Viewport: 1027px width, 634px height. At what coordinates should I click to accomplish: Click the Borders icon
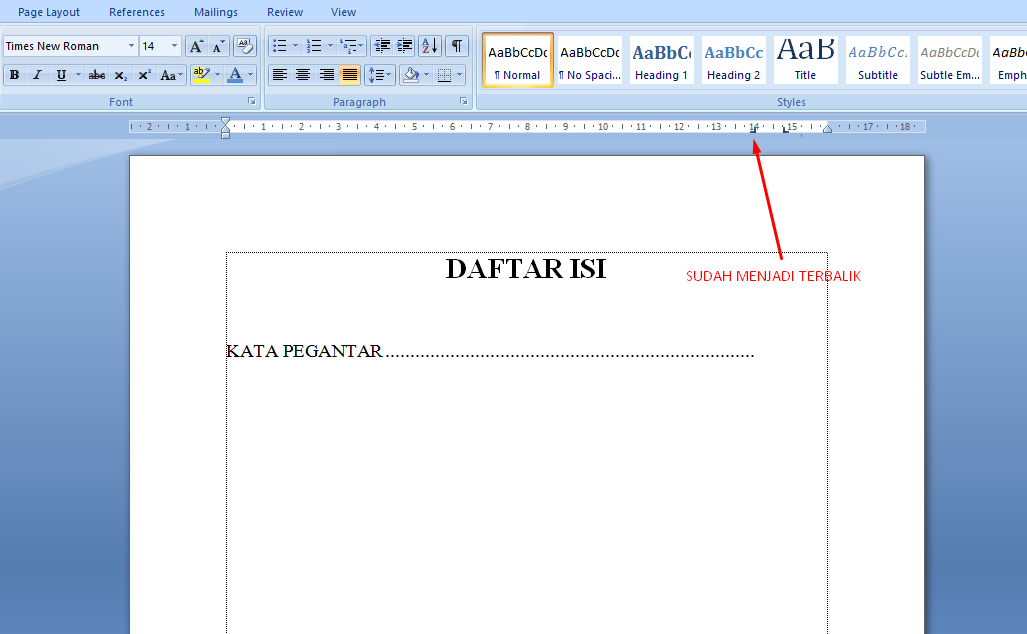click(445, 75)
